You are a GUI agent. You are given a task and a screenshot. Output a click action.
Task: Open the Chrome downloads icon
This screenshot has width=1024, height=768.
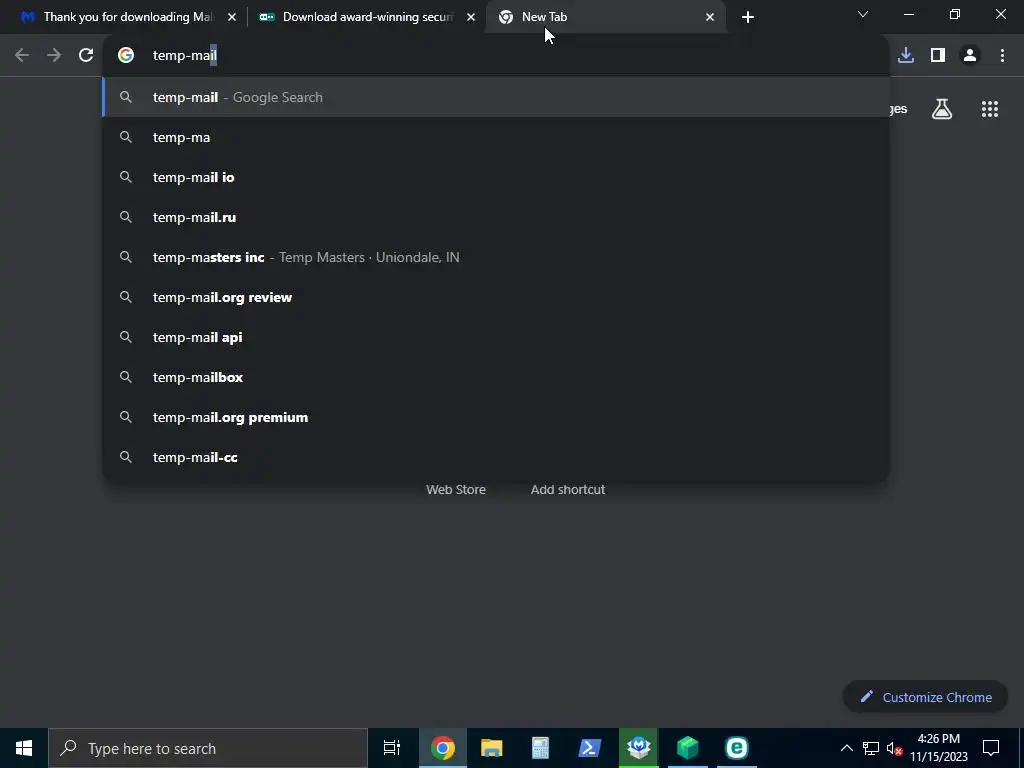pos(906,56)
